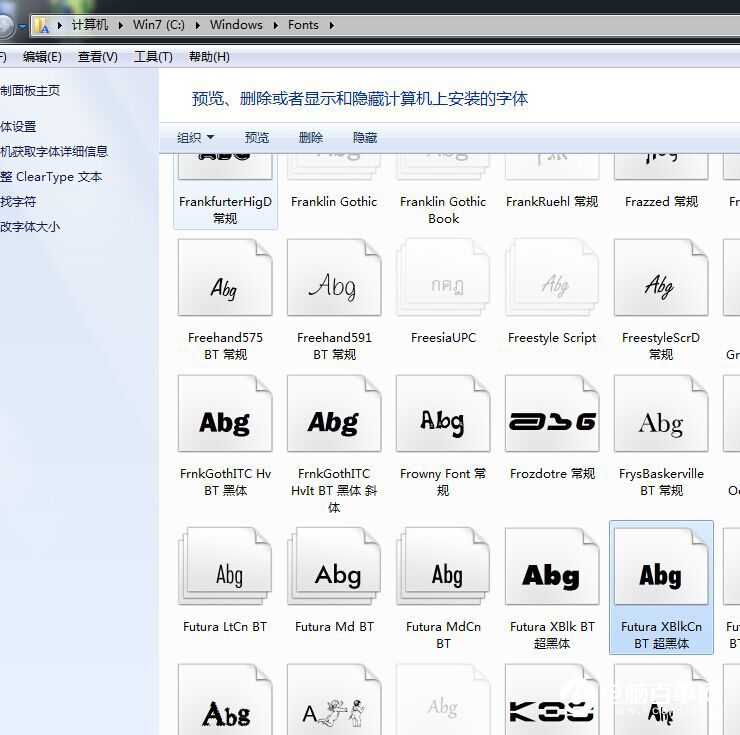Select the Futura Md BT font icon

coord(334,566)
